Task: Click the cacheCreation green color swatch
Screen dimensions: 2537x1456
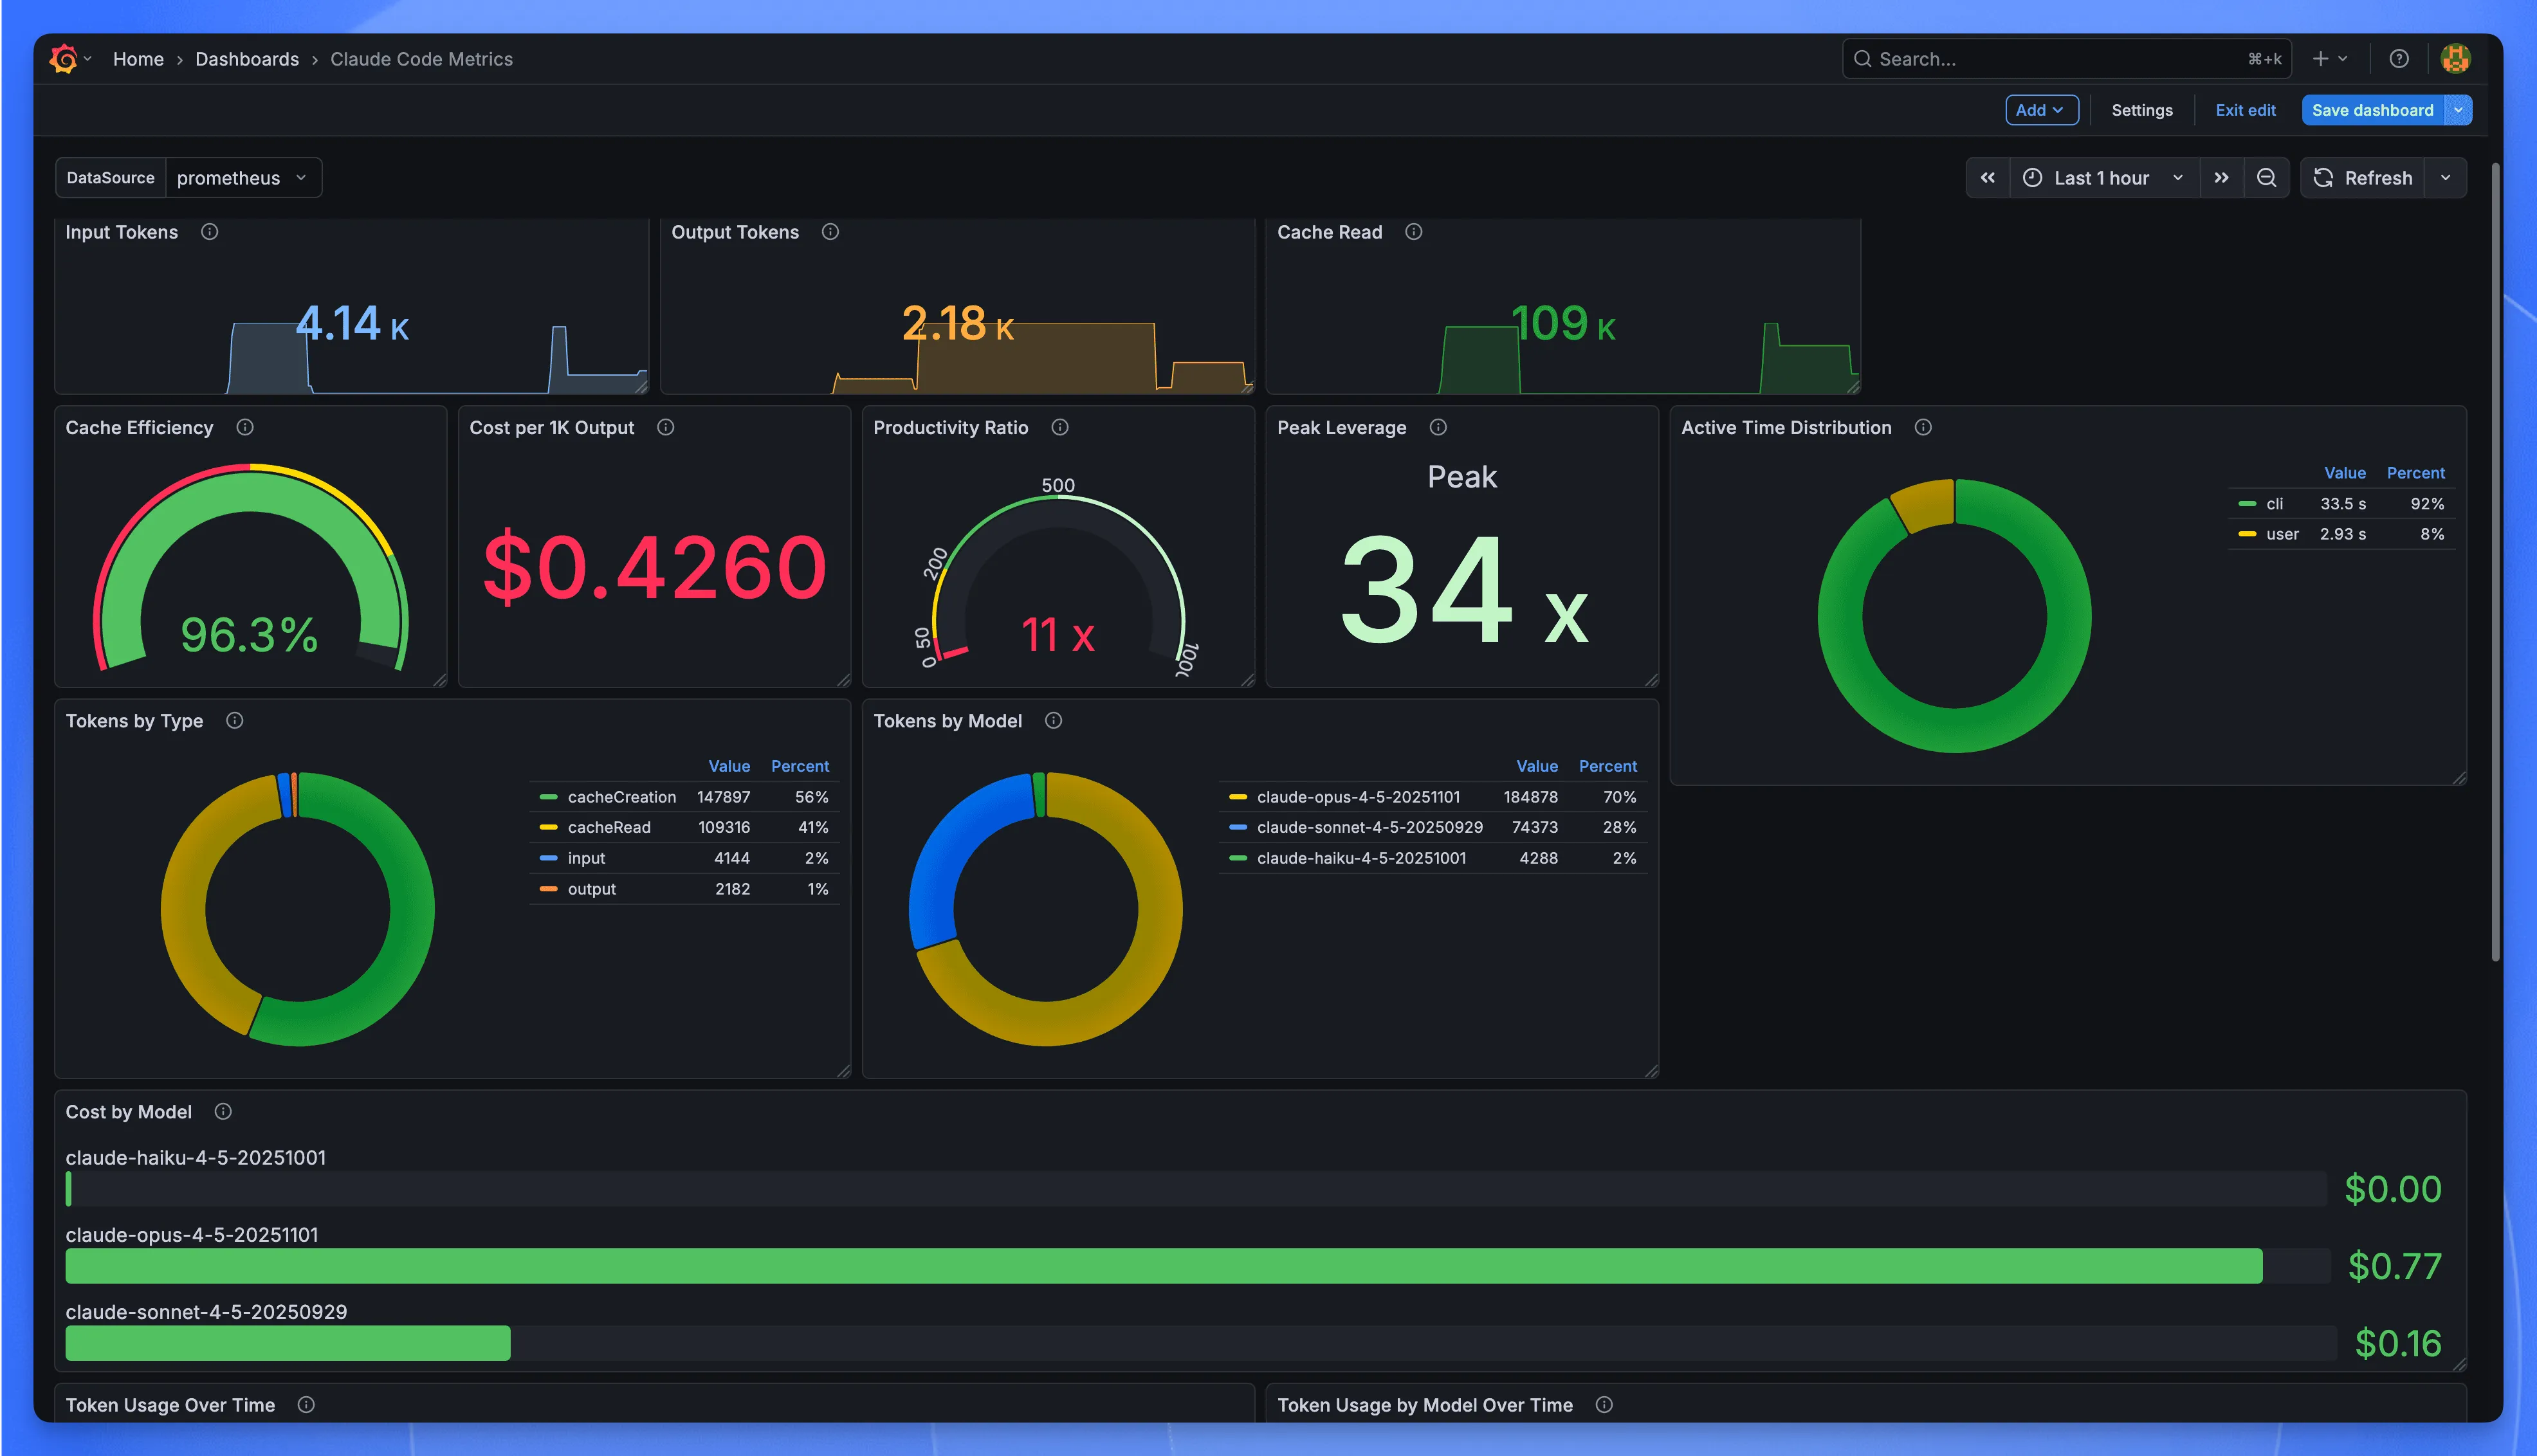Action: coord(548,797)
